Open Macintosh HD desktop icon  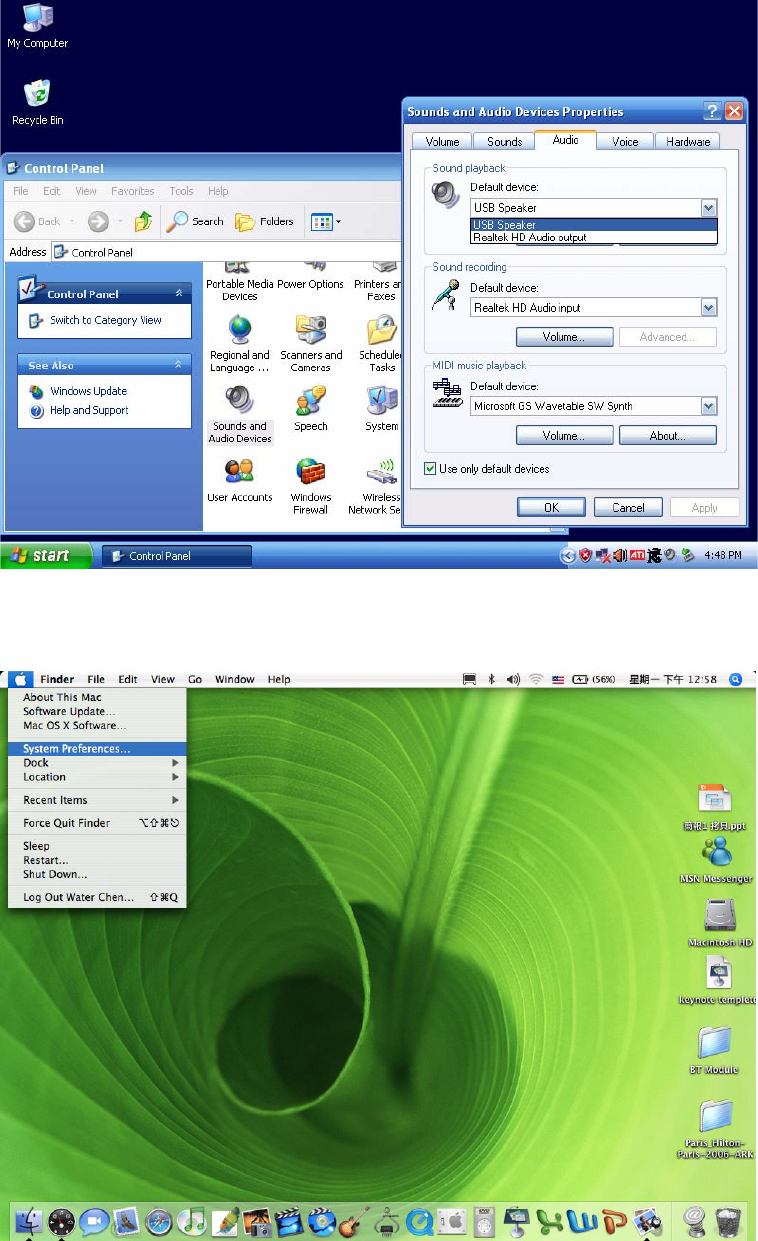pyautogui.click(x=720, y=924)
